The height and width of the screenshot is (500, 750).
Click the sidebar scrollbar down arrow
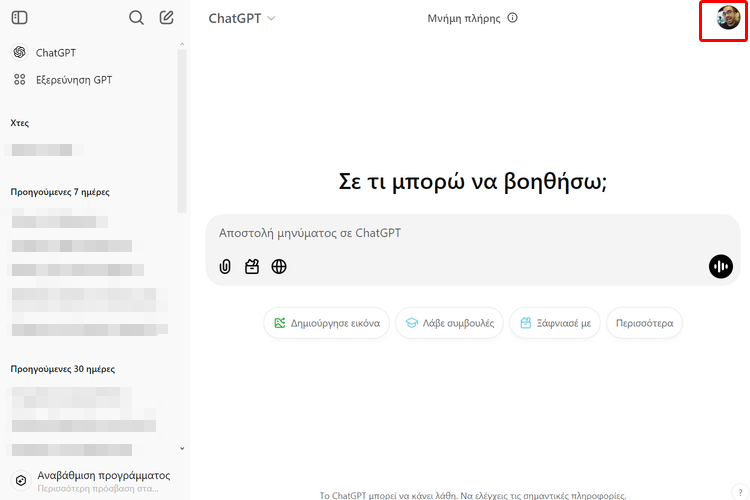point(182,448)
